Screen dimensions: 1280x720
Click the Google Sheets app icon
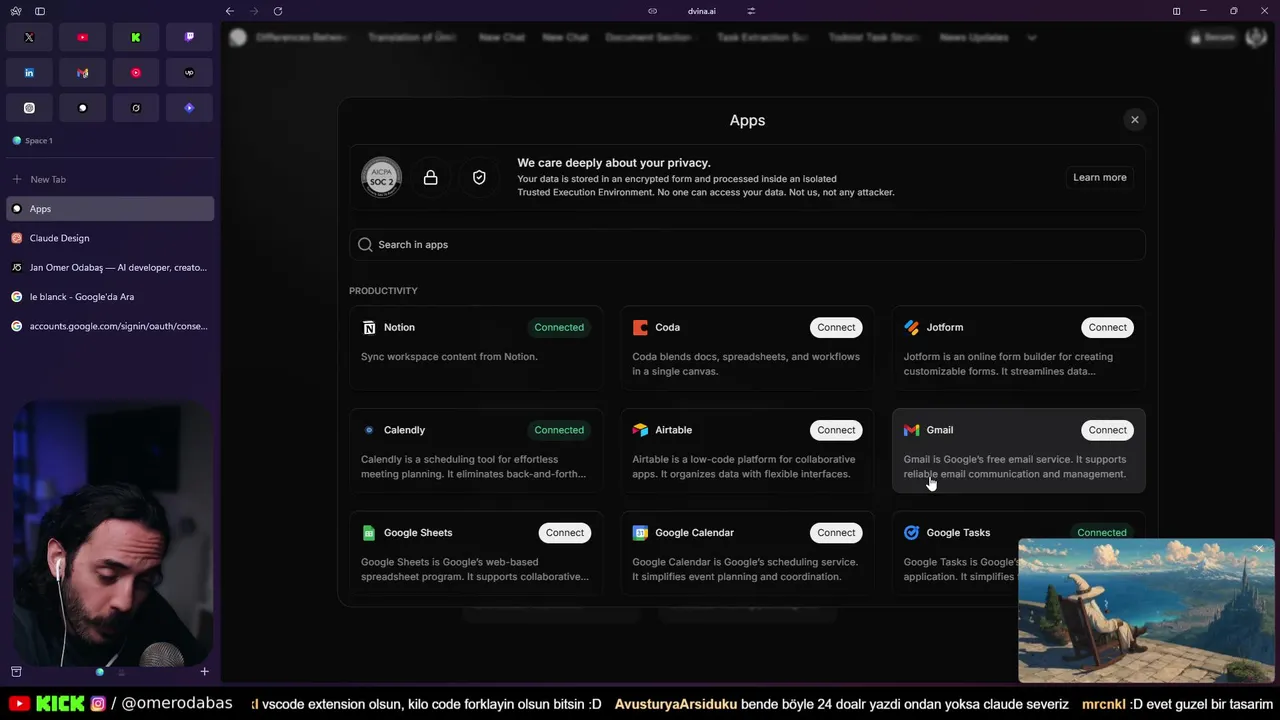point(369,533)
